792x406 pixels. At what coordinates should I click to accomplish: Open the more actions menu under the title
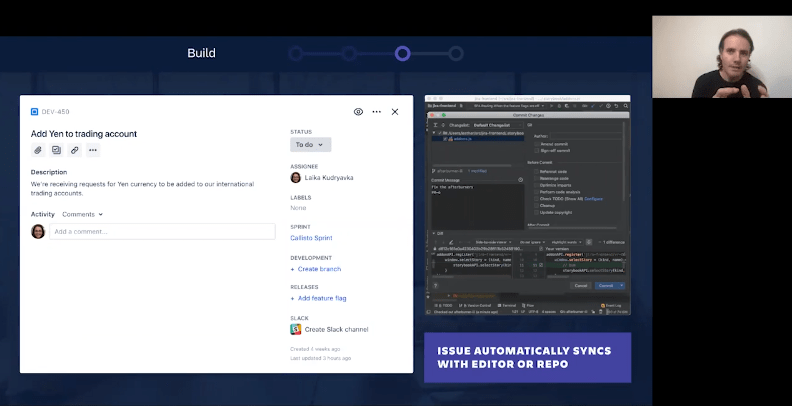[x=93, y=150]
